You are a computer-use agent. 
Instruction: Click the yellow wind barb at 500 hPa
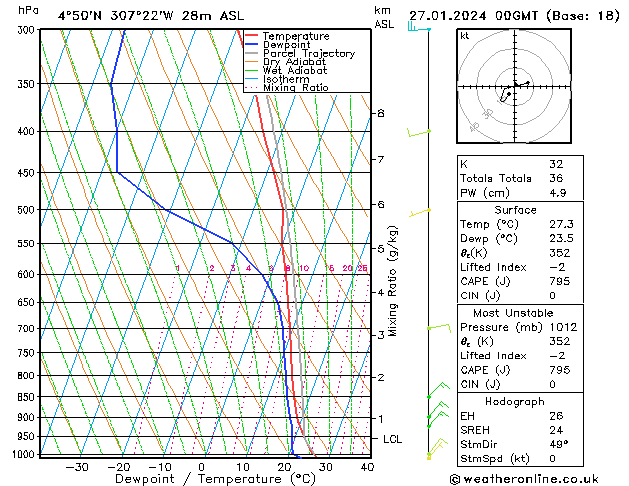(x=420, y=213)
